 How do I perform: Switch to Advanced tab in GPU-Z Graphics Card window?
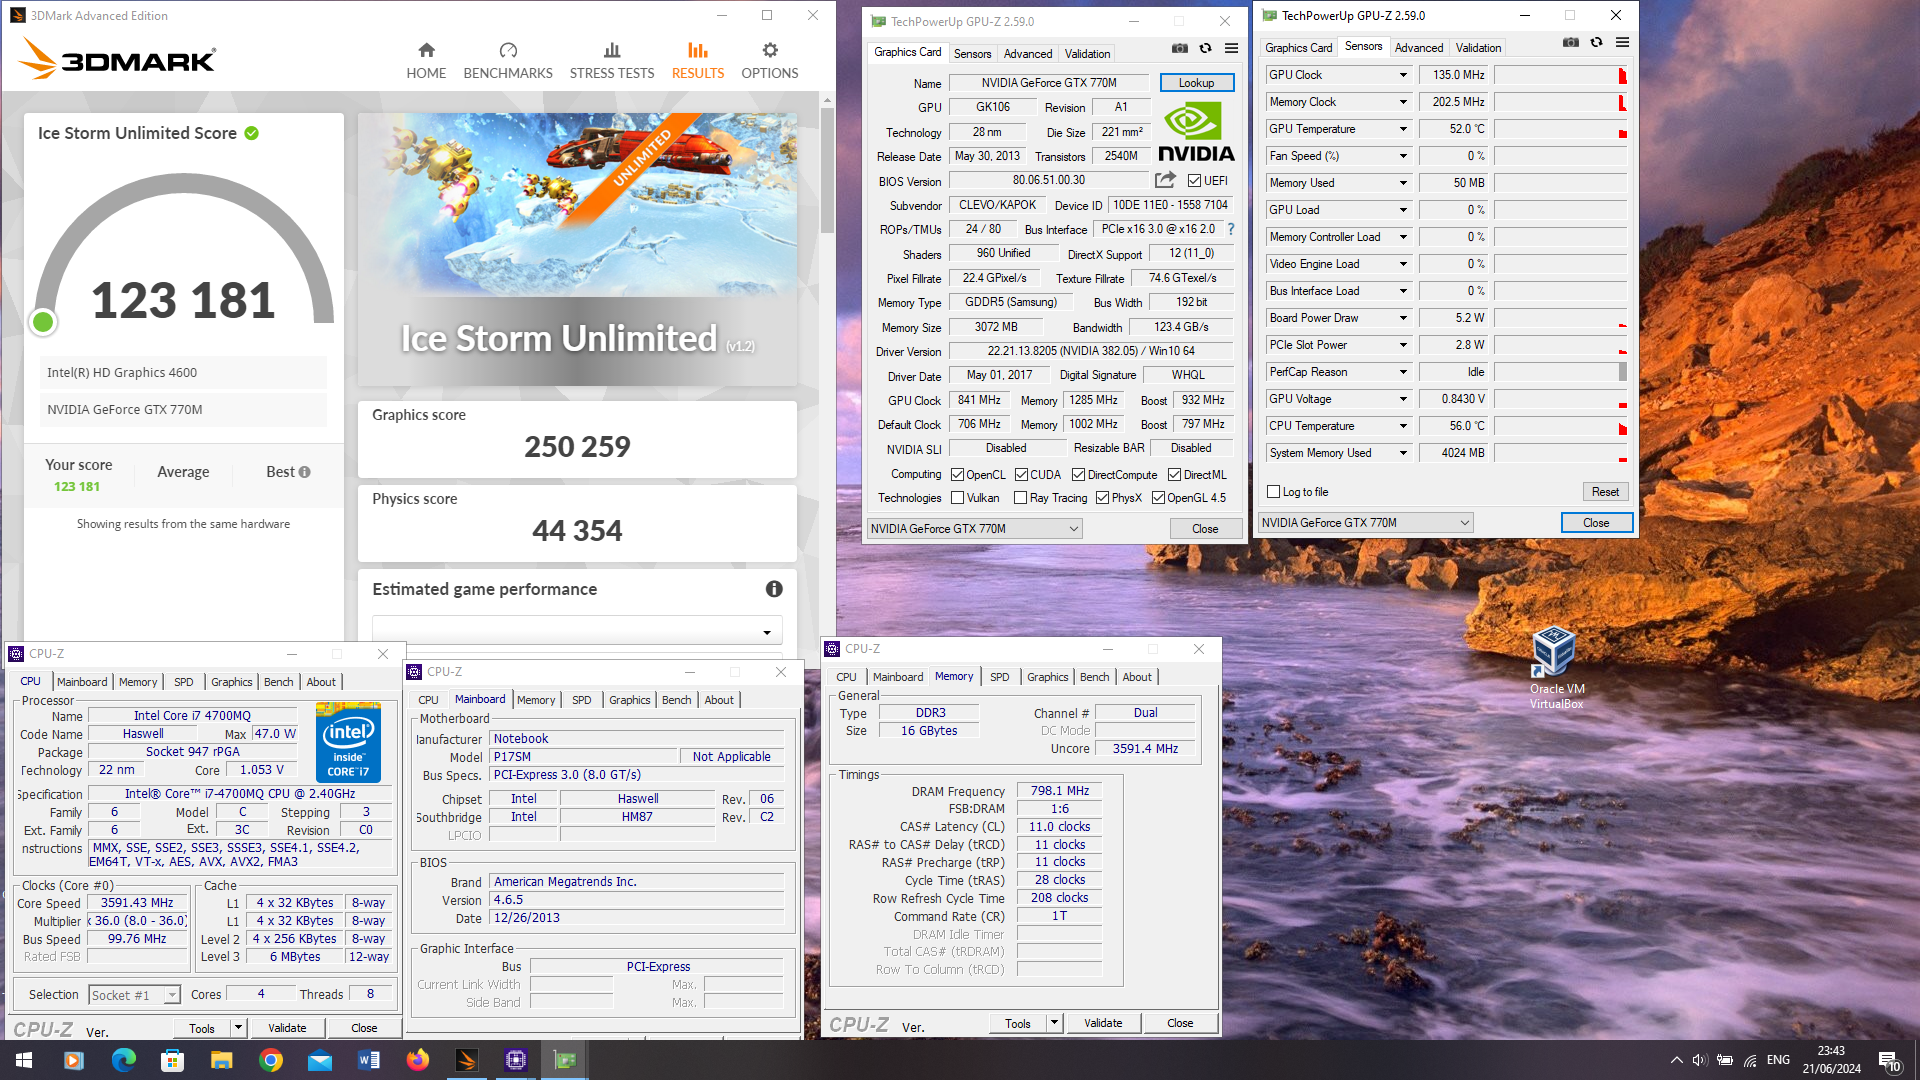pyautogui.click(x=1027, y=54)
